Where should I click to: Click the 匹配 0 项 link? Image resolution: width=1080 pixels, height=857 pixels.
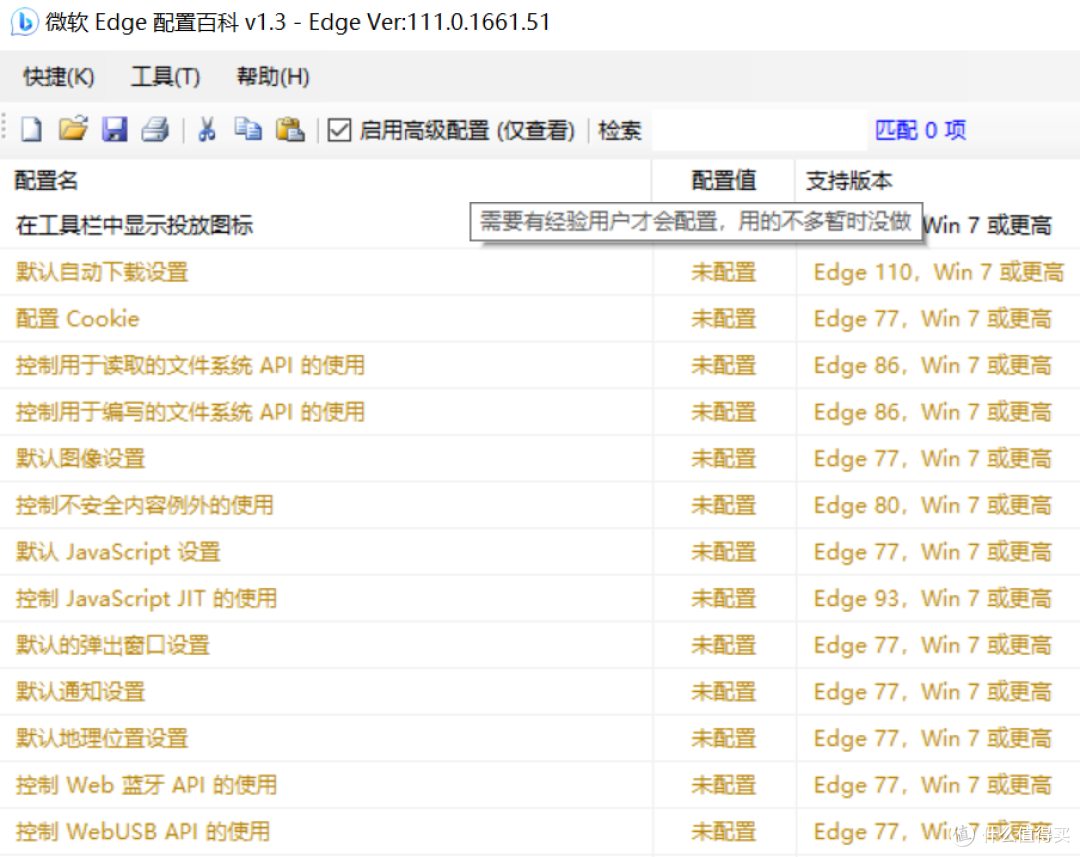920,130
